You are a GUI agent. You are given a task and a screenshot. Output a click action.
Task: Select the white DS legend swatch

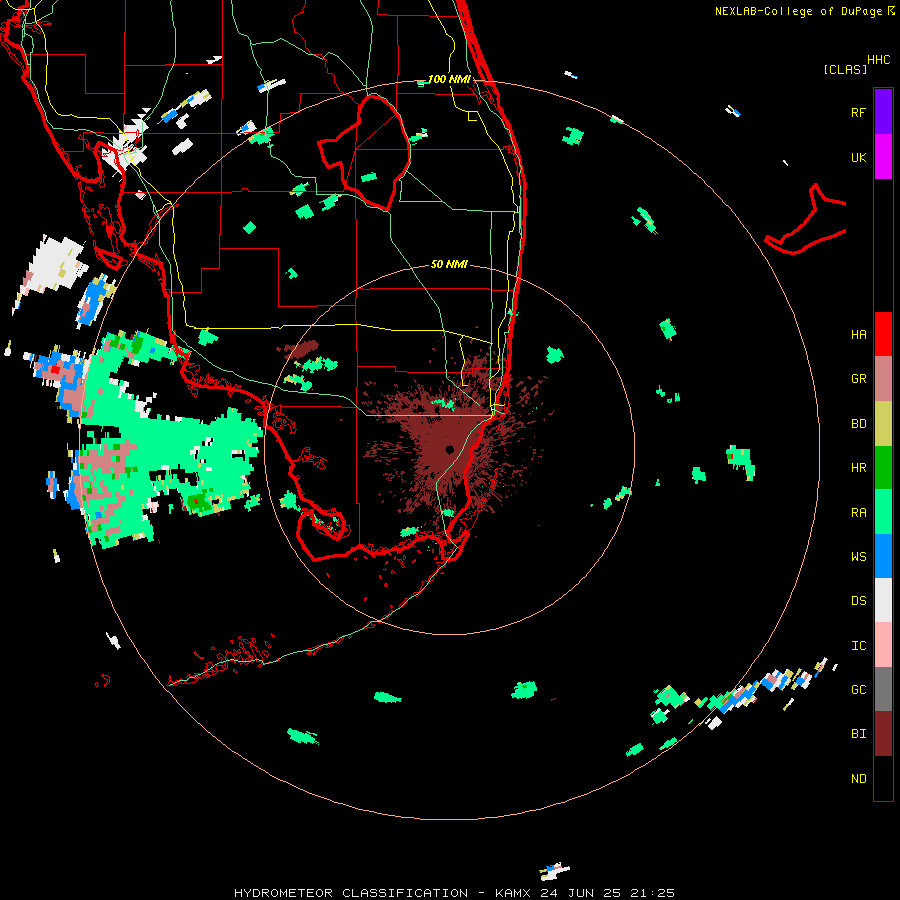(x=883, y=600)
